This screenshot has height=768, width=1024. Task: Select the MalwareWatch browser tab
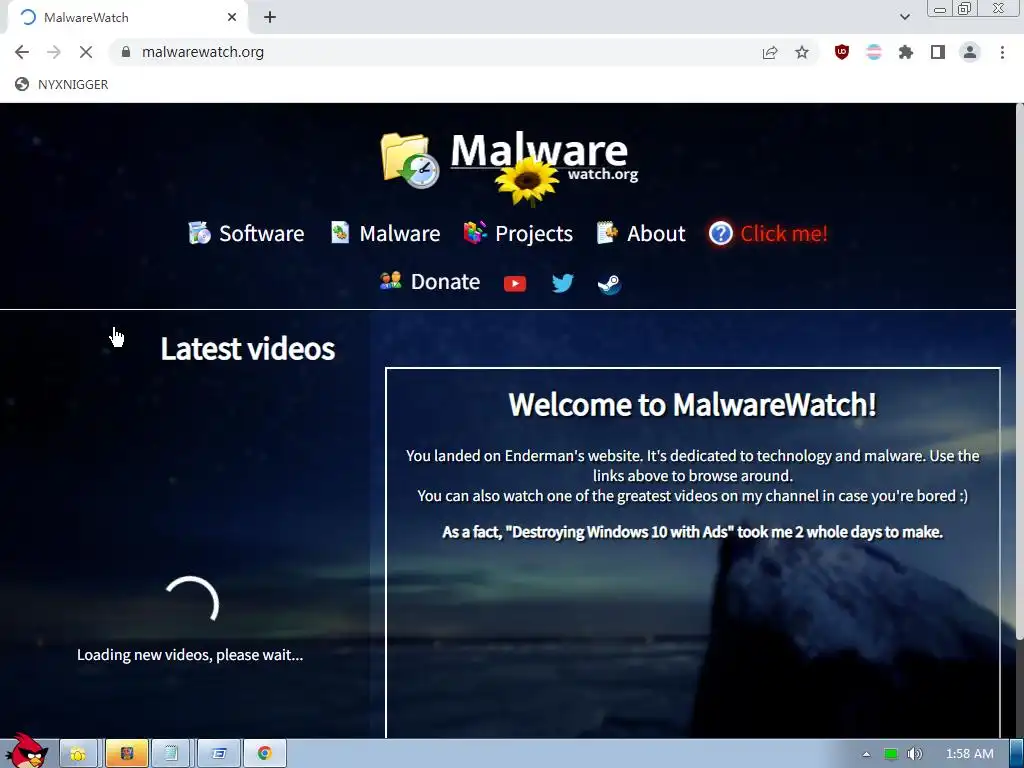pos(127,18)
